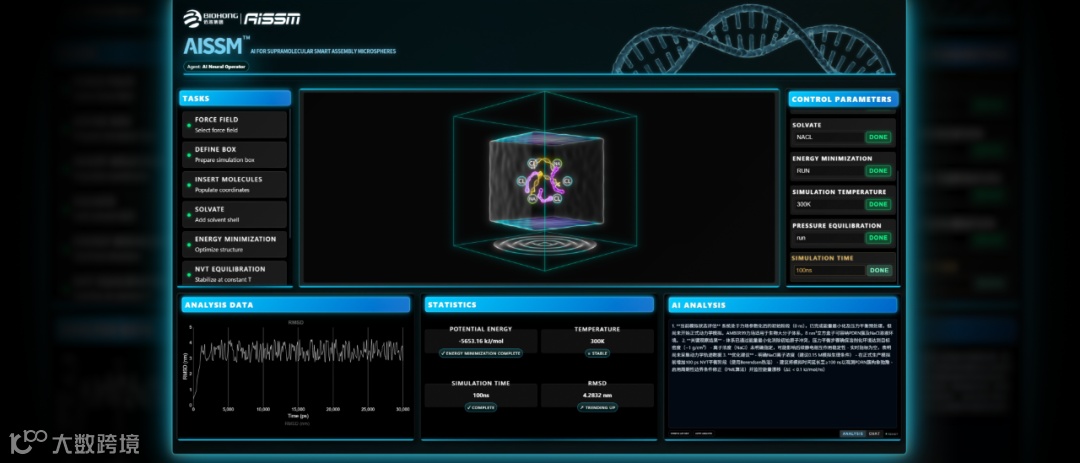Select the Insert Molecules task
The width and height of the screenshot is (1080, 463).
tap(234, 185)
